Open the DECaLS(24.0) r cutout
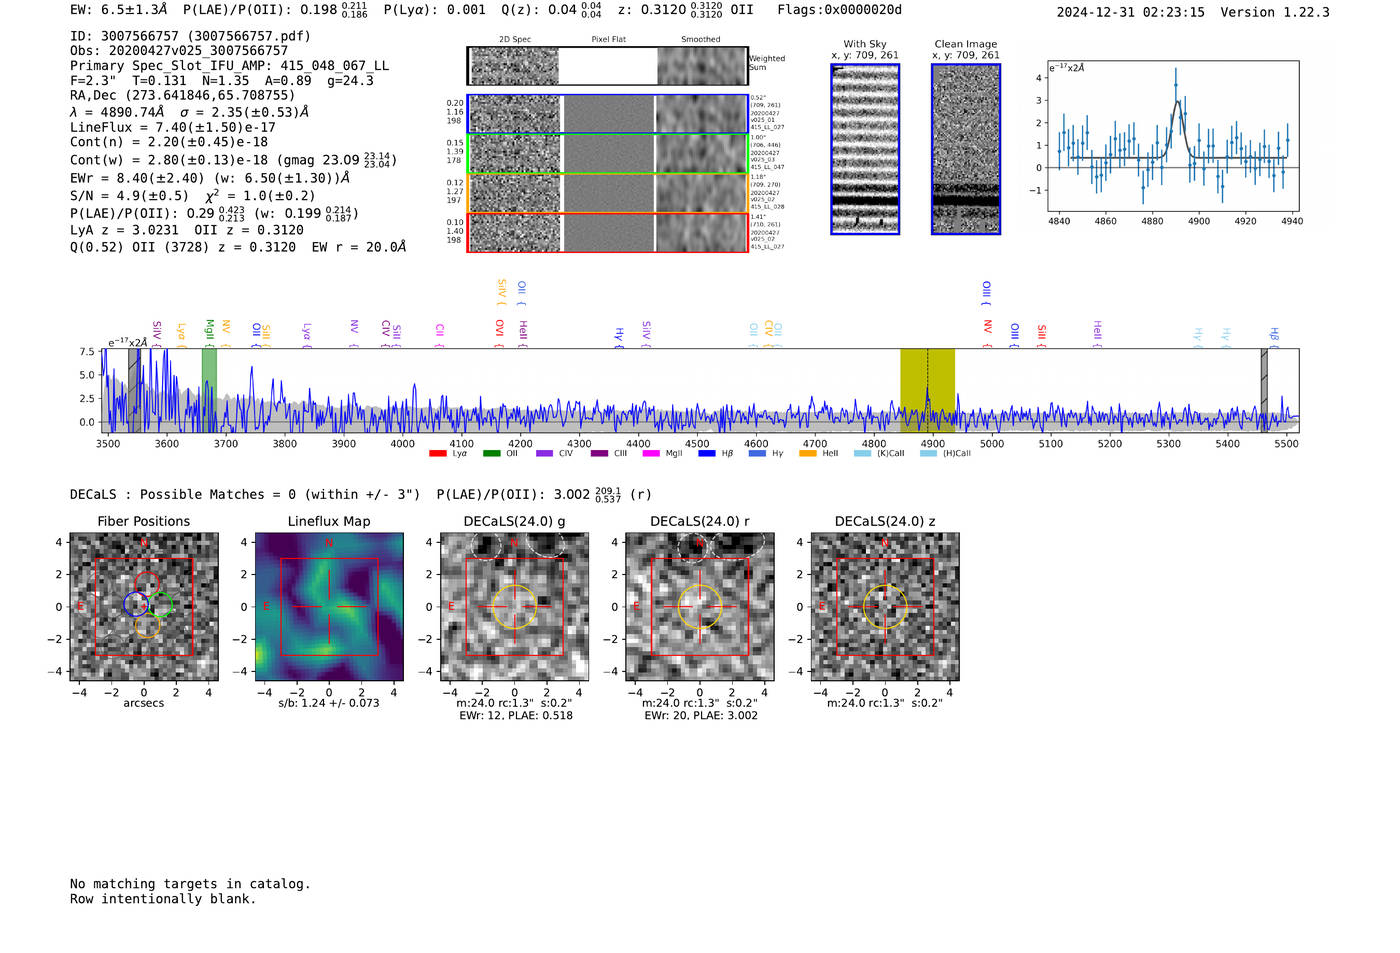 (699, 606)
